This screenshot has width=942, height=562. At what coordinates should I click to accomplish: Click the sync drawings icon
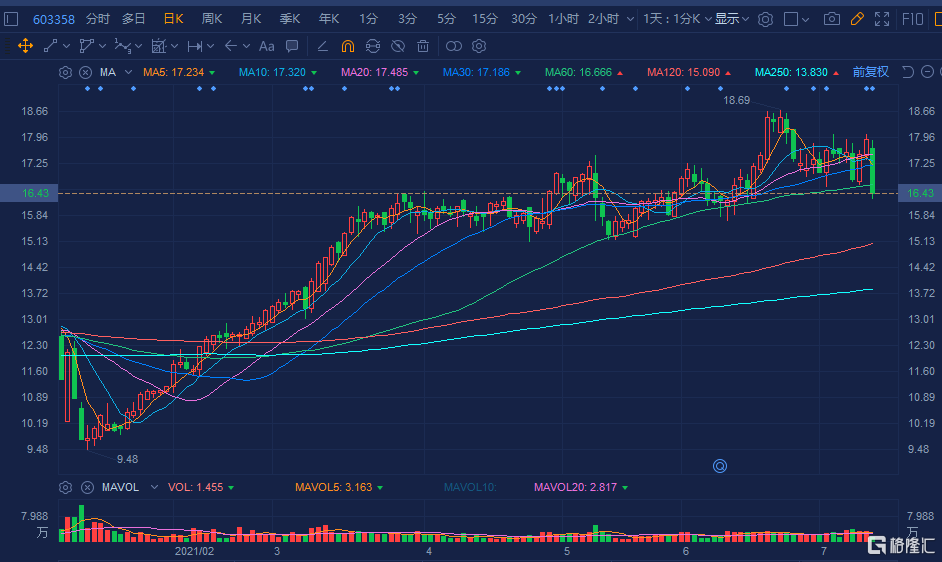(372, 46)
